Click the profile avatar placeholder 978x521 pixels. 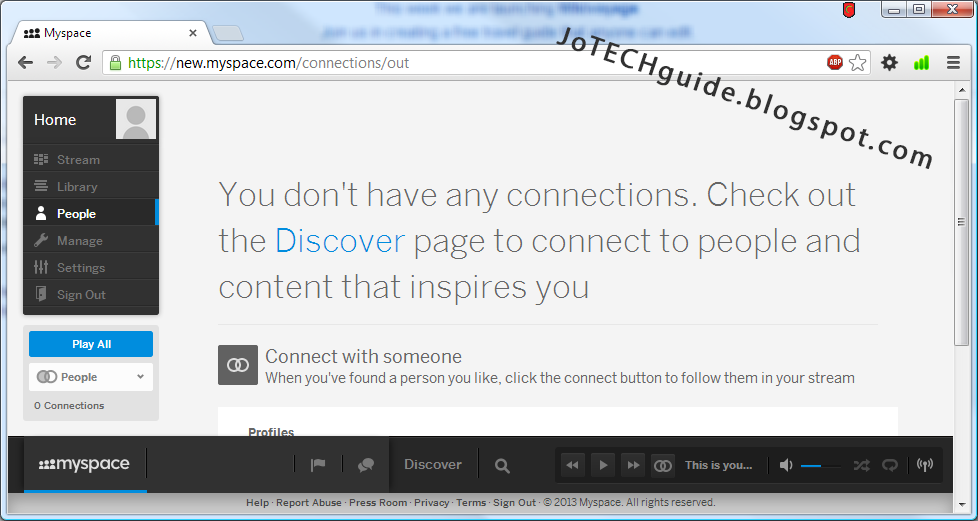(x=136, y=119)
